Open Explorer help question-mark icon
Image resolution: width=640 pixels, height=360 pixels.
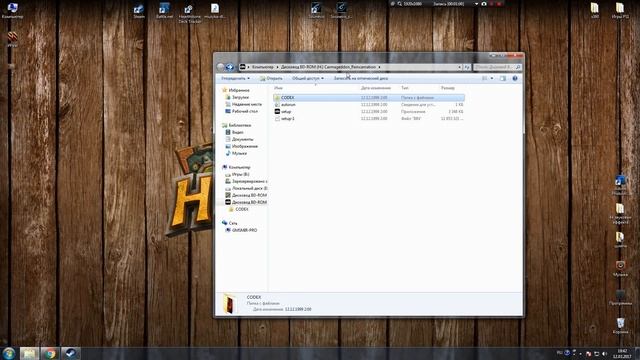coord(515,78)
